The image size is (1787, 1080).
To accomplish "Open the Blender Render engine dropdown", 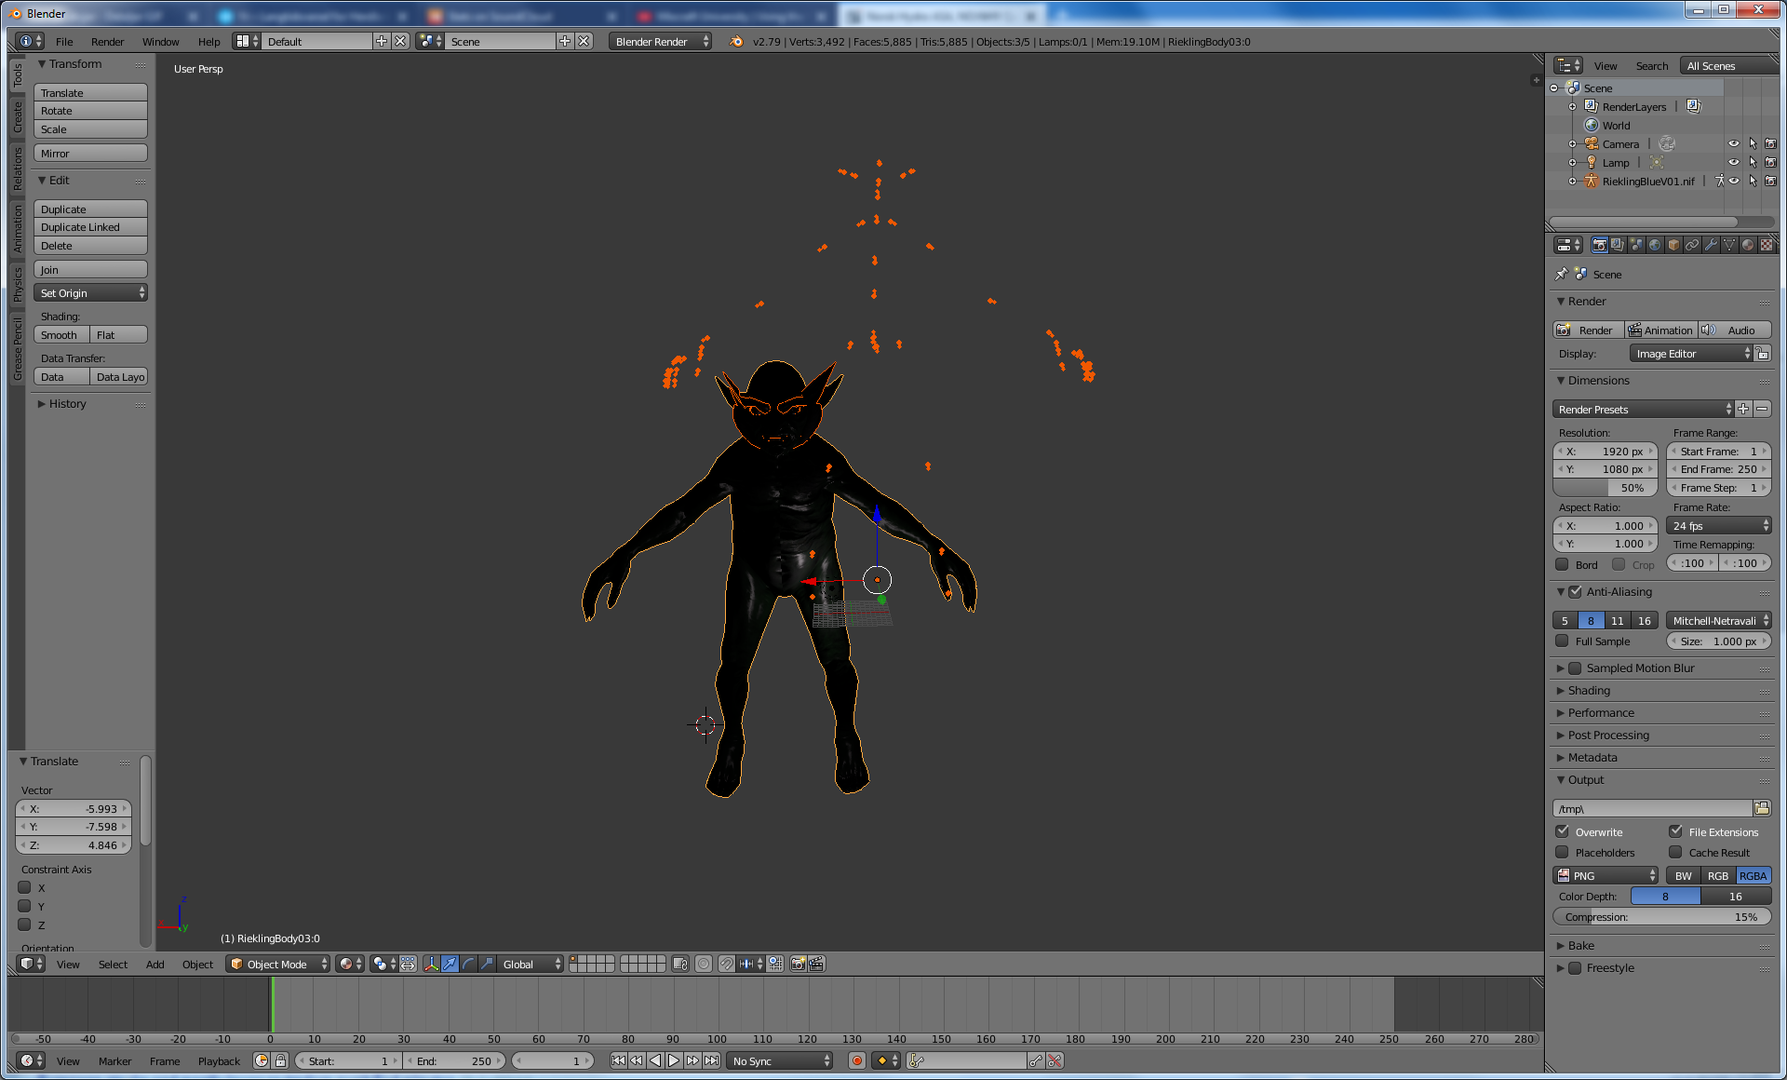I will click(660, 41).
